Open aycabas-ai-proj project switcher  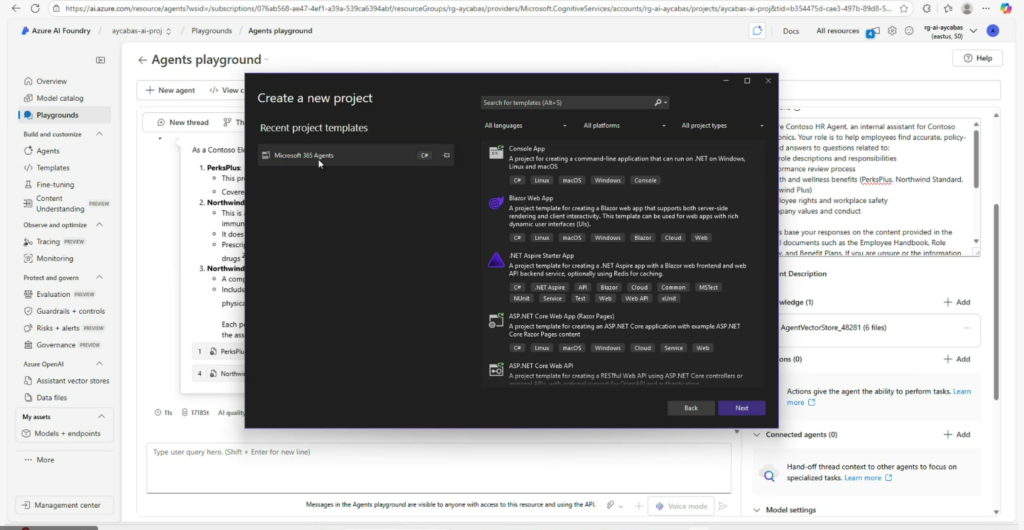pos(141,31)
